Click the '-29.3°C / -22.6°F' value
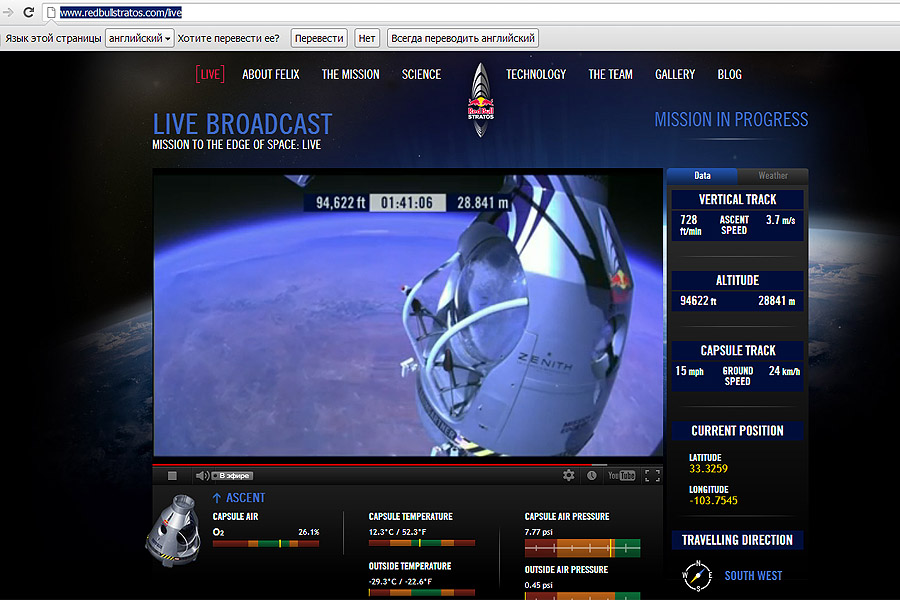This screenshot has width=900, height=600. (400, 582)
